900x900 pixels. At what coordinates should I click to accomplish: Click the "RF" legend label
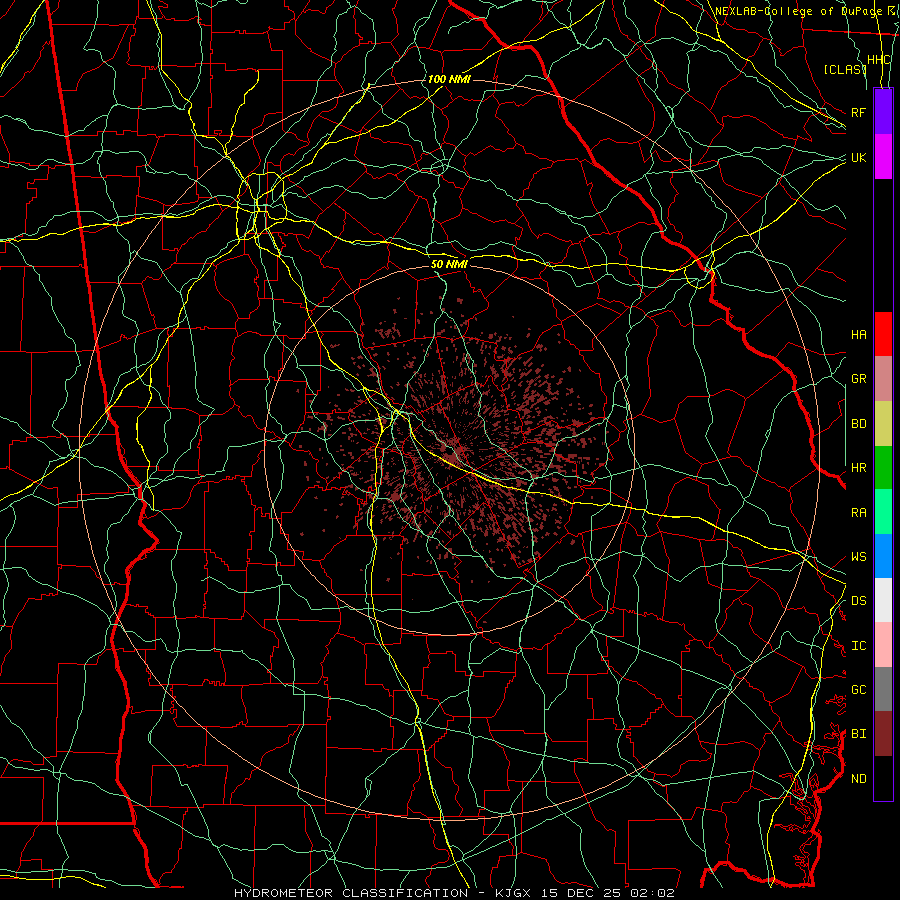(858, 112)
